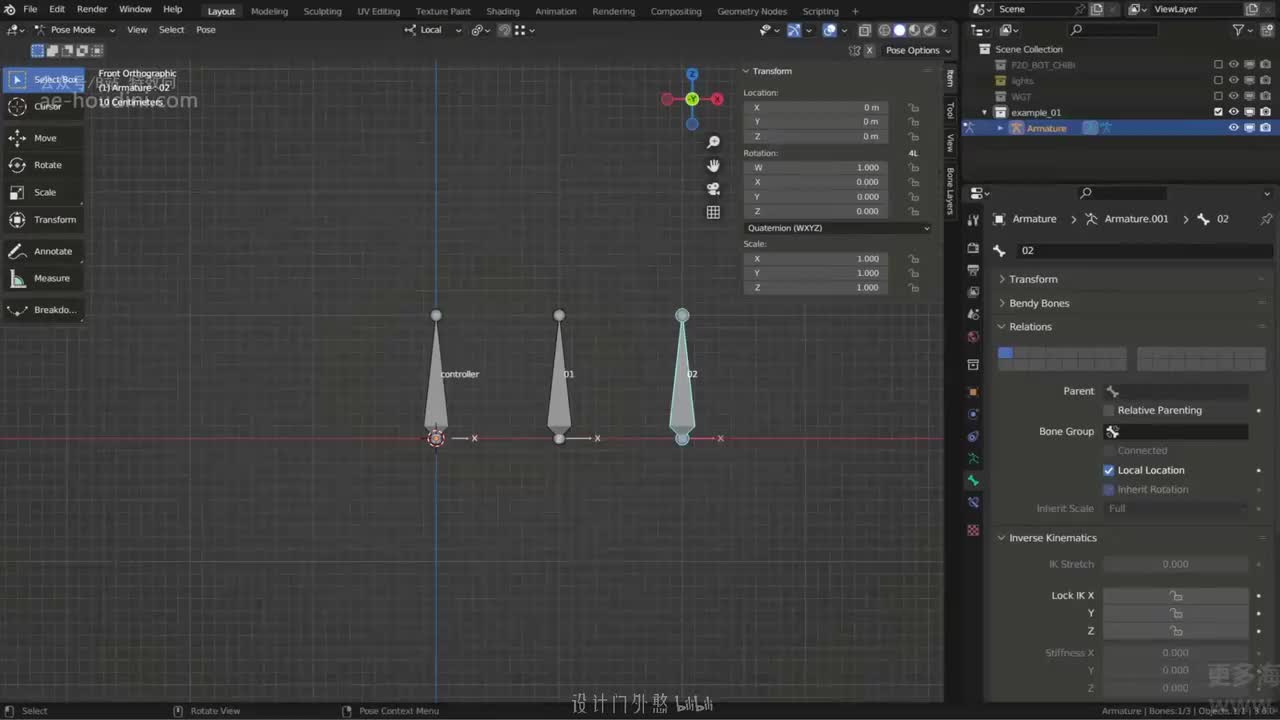Toggle Armature render camera icon
1280x720 pixels.
point(1265,128)
